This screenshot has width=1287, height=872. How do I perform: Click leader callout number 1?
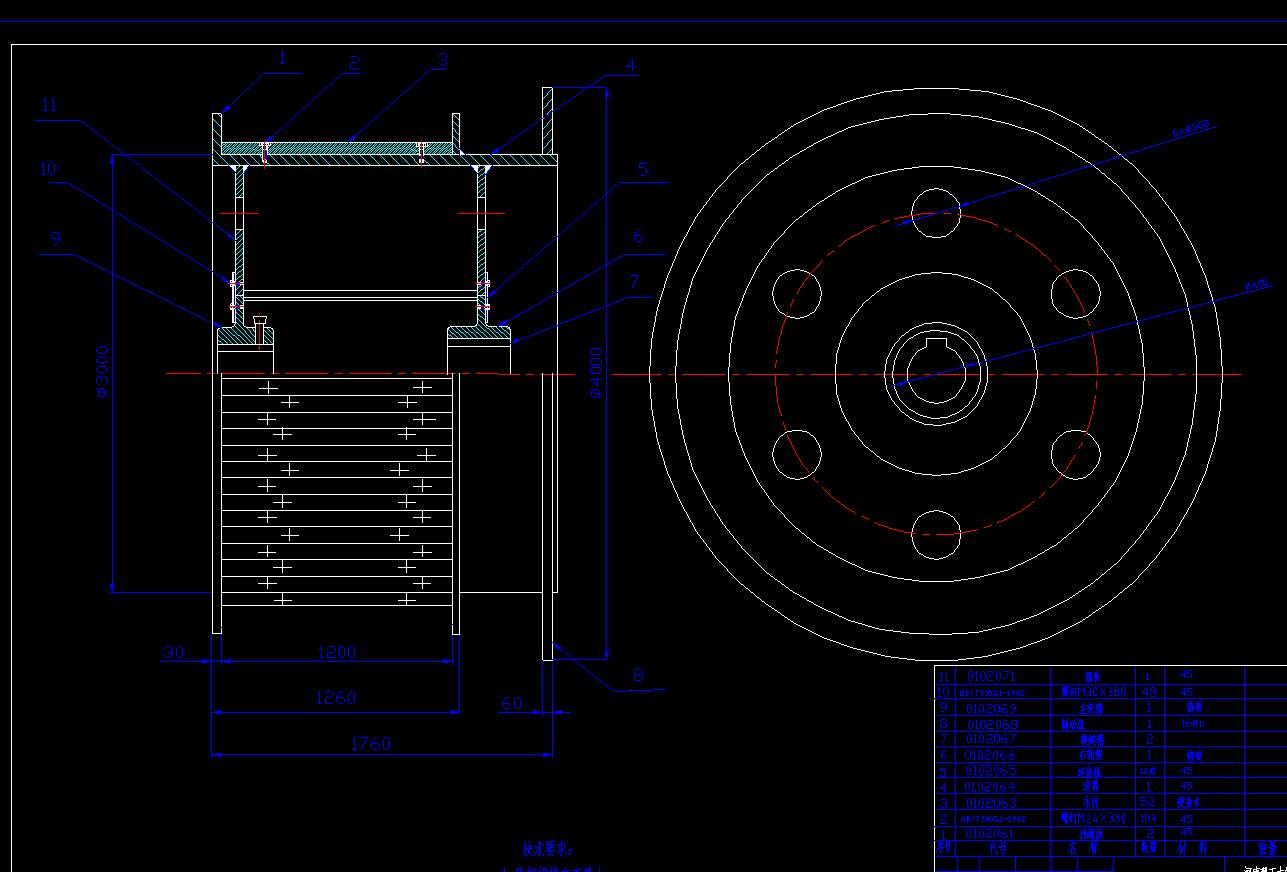pos(282,58)
